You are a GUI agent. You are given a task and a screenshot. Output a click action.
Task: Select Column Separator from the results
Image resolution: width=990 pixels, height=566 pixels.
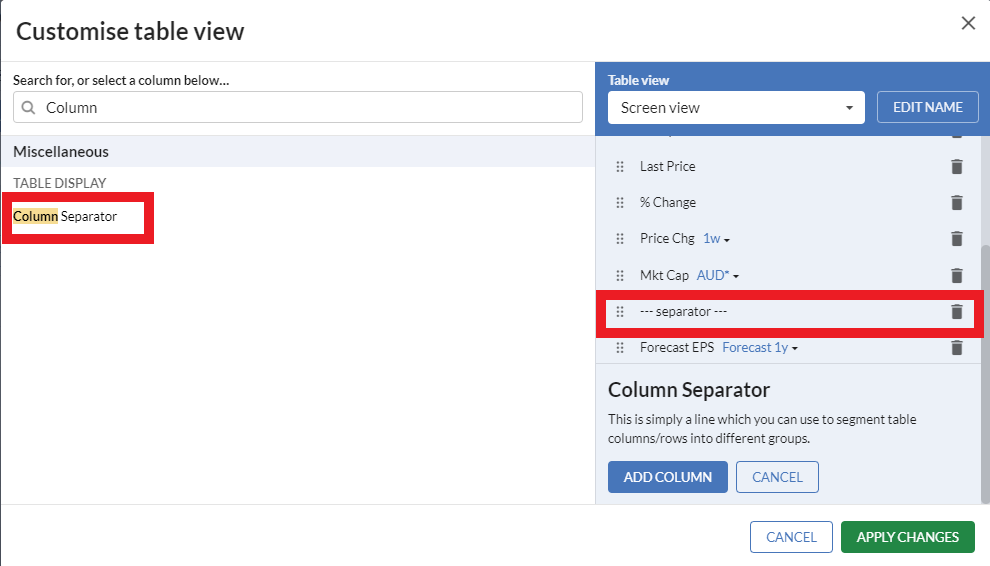(x=65, y=217)
